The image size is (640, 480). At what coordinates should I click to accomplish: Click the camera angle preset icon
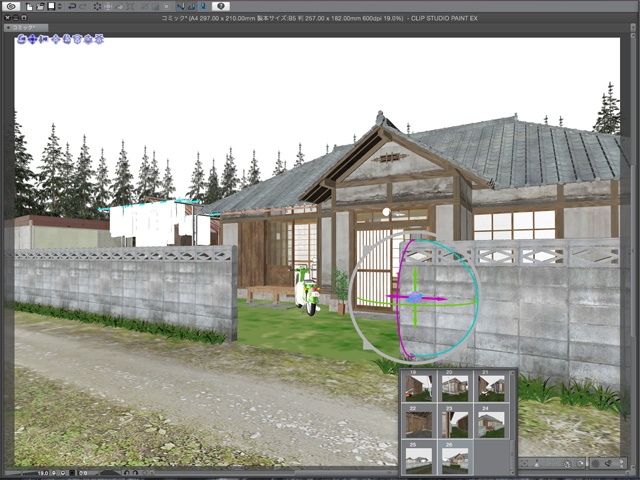pos(567,463)
